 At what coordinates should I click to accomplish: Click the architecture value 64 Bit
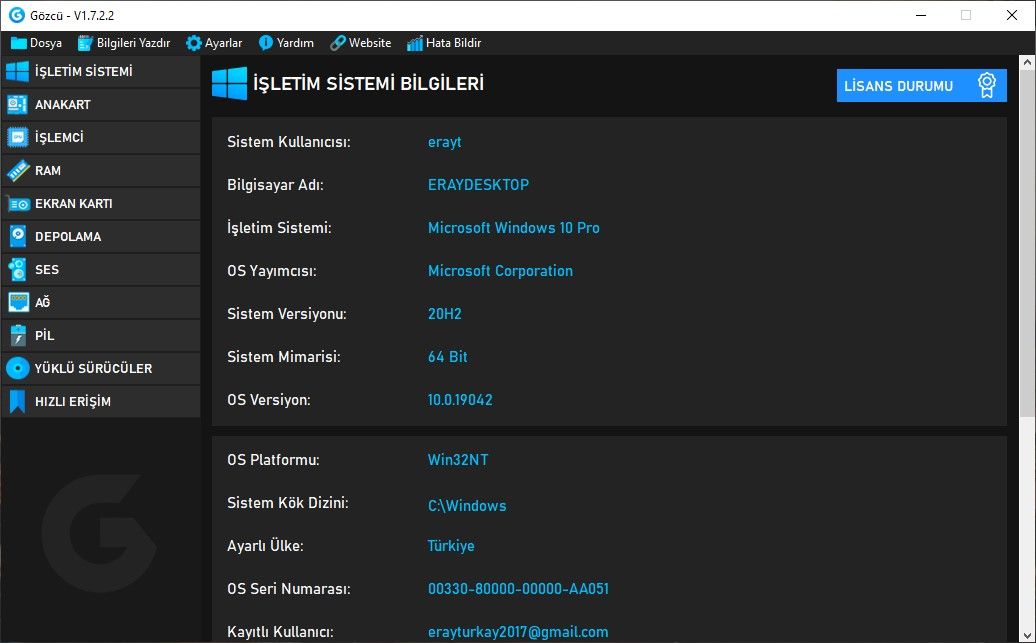coord(447,357)
